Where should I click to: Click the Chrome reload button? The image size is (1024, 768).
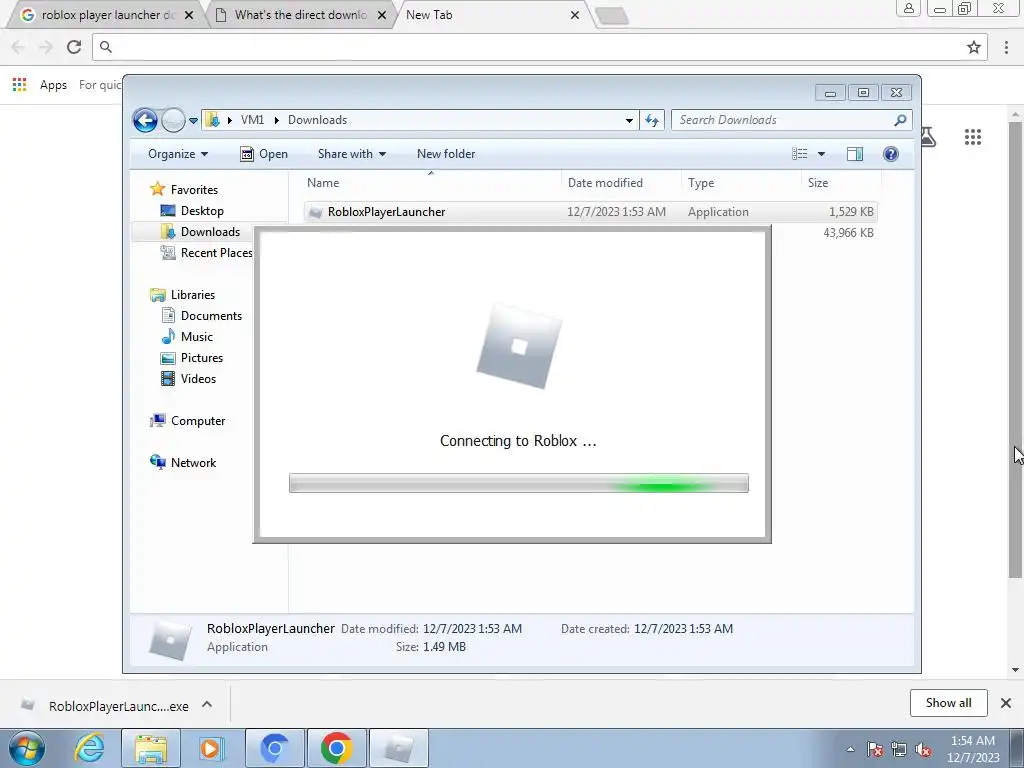click(x=74, y=47)
